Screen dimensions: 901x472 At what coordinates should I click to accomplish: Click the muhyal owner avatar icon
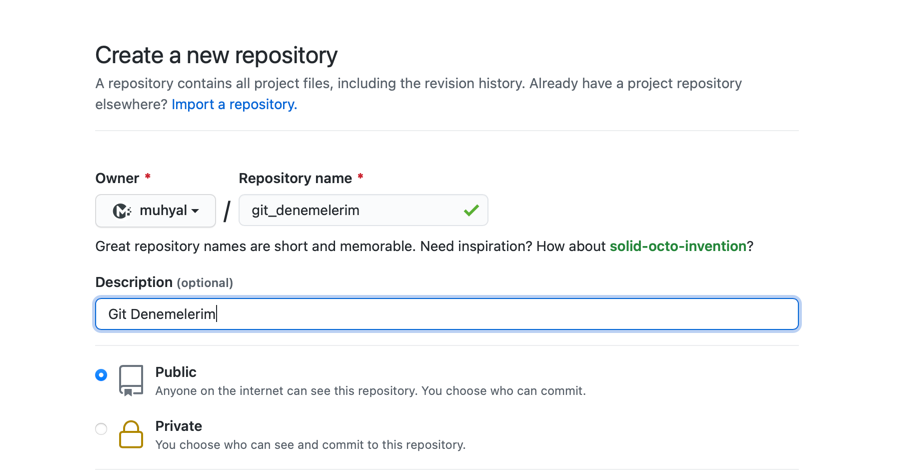[x=122, y=211]
